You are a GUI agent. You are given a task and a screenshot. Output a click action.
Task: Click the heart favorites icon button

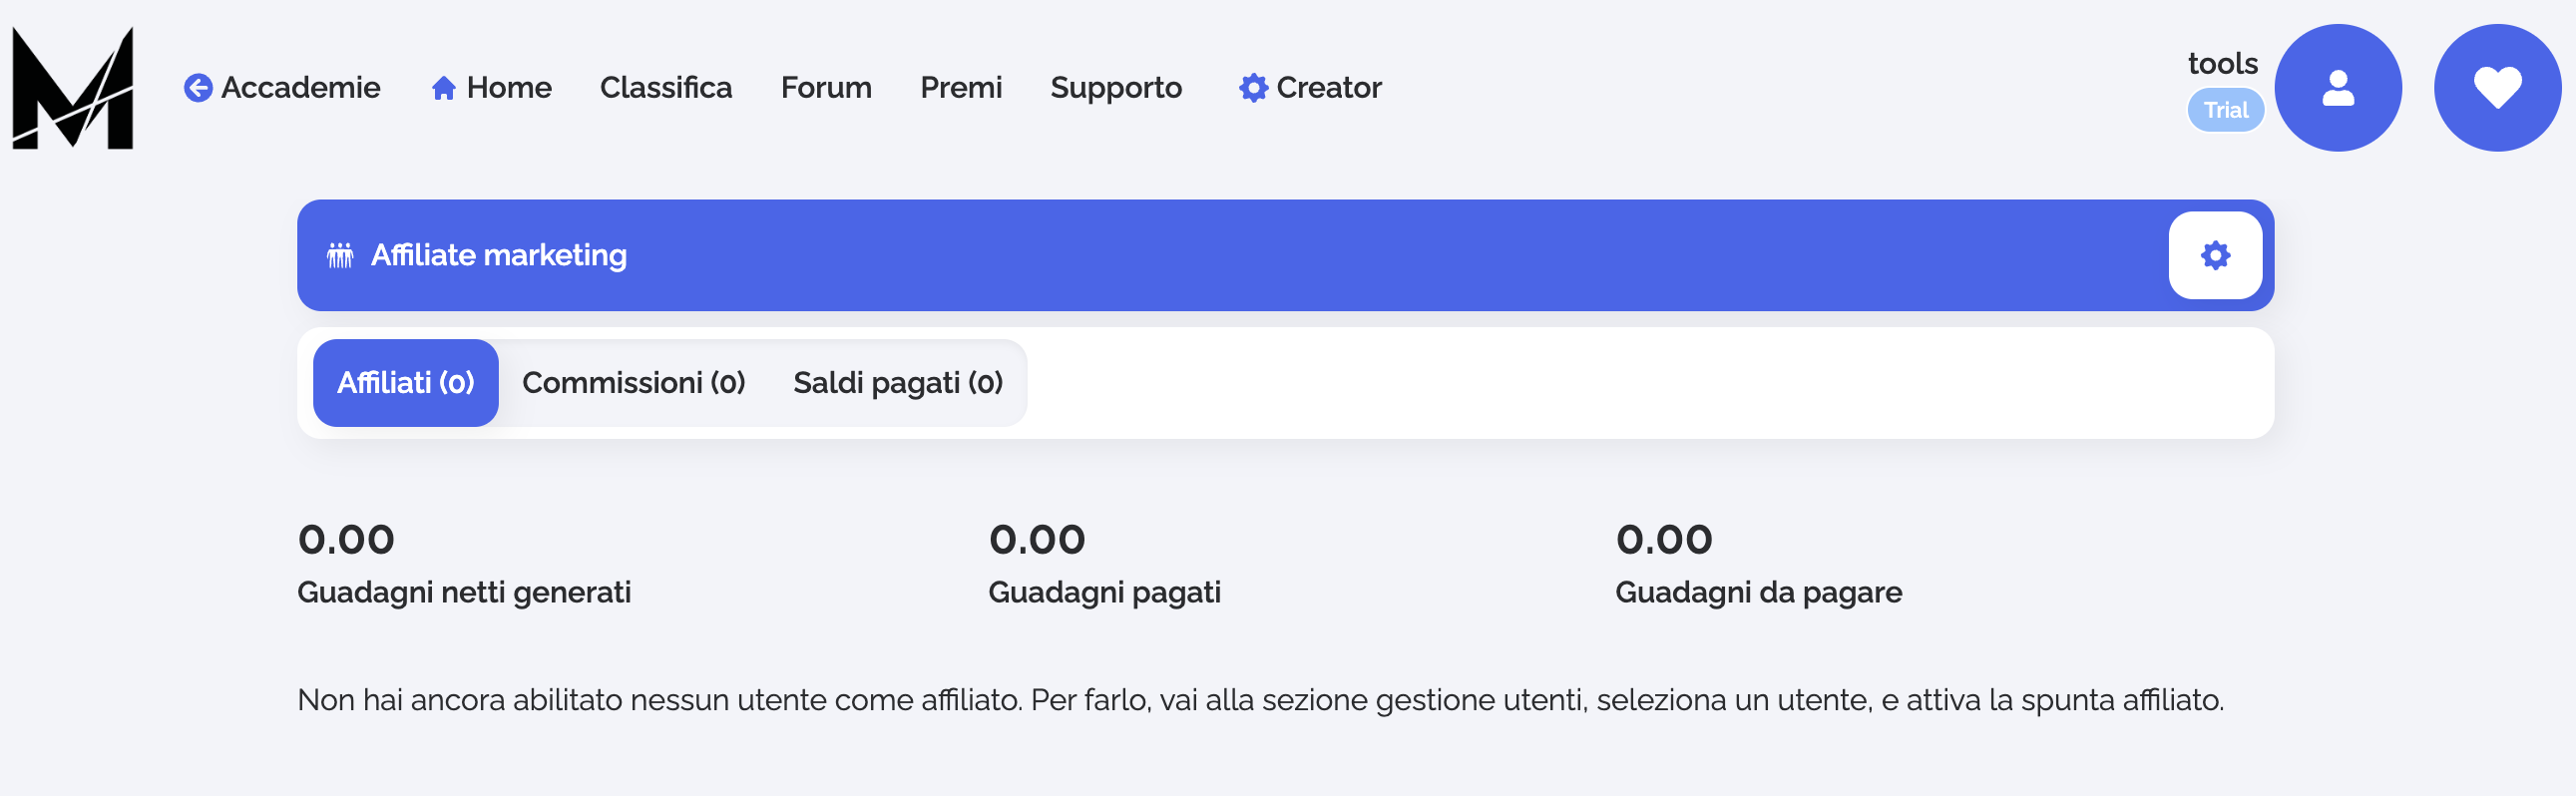[x=2496, y=88]
